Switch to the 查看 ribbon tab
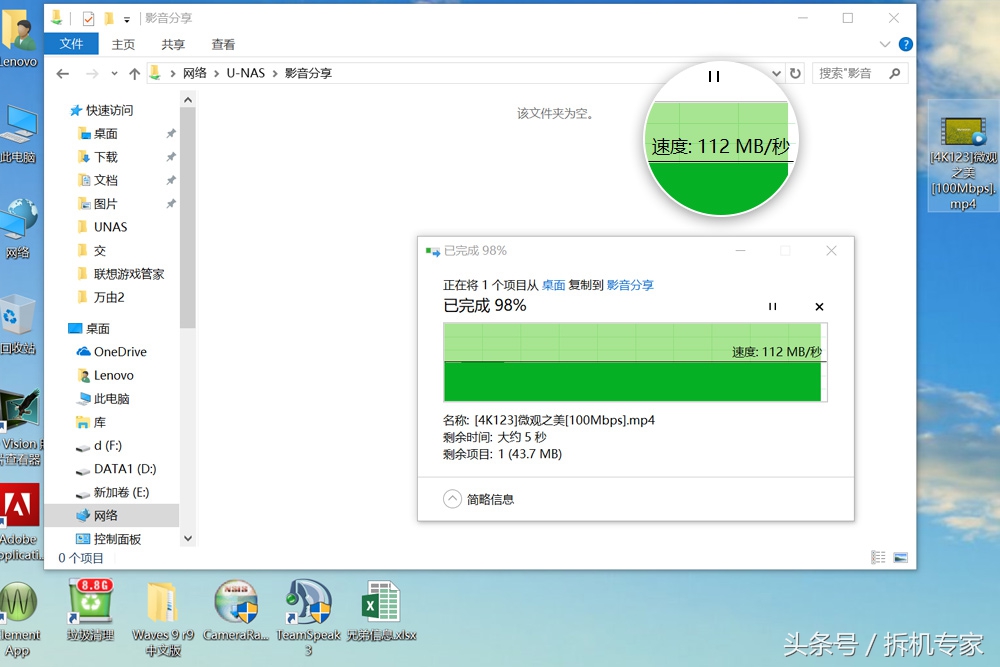This screenshot has width=1000, height=667. pos(223,44)
